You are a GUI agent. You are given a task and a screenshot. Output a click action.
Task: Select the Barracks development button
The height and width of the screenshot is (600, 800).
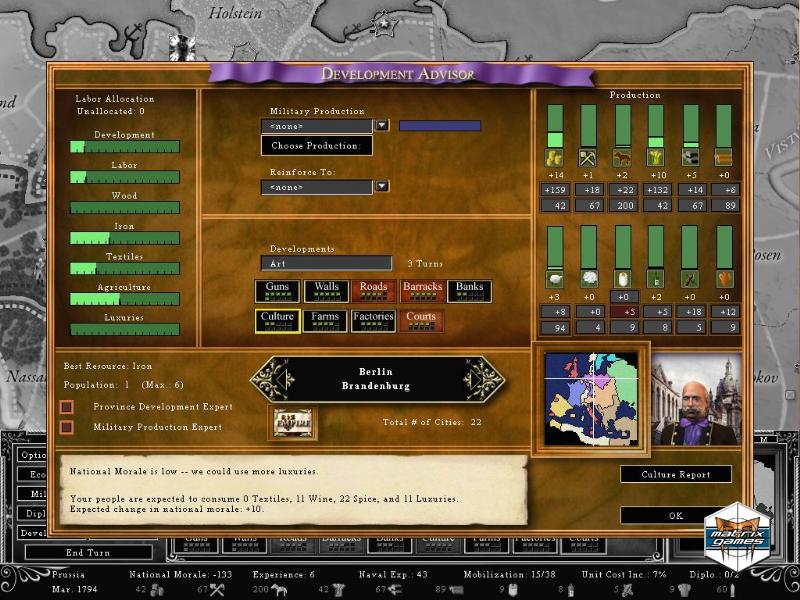(422, 291)
